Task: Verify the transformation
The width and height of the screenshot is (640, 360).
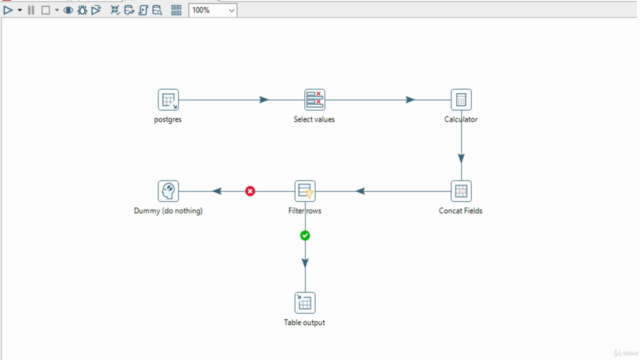Action: tap(115, 10)
